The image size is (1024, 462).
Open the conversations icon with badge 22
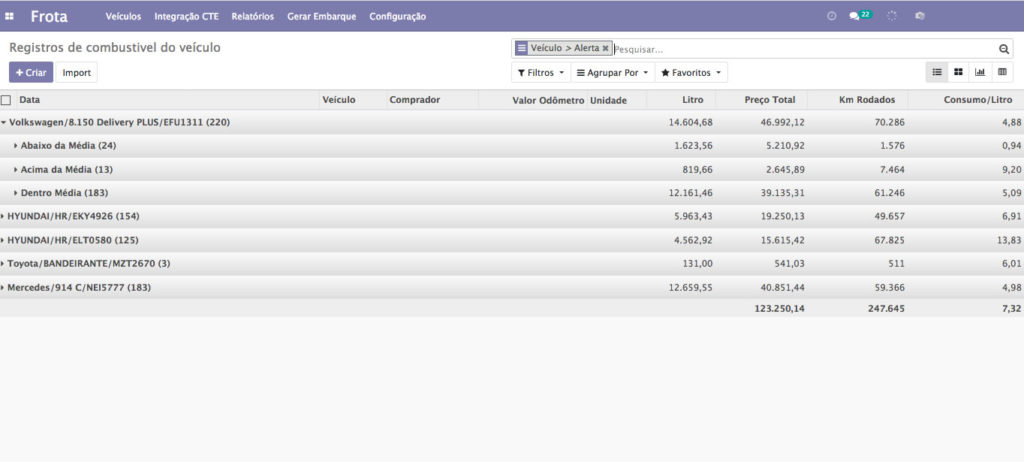[859, 16]
